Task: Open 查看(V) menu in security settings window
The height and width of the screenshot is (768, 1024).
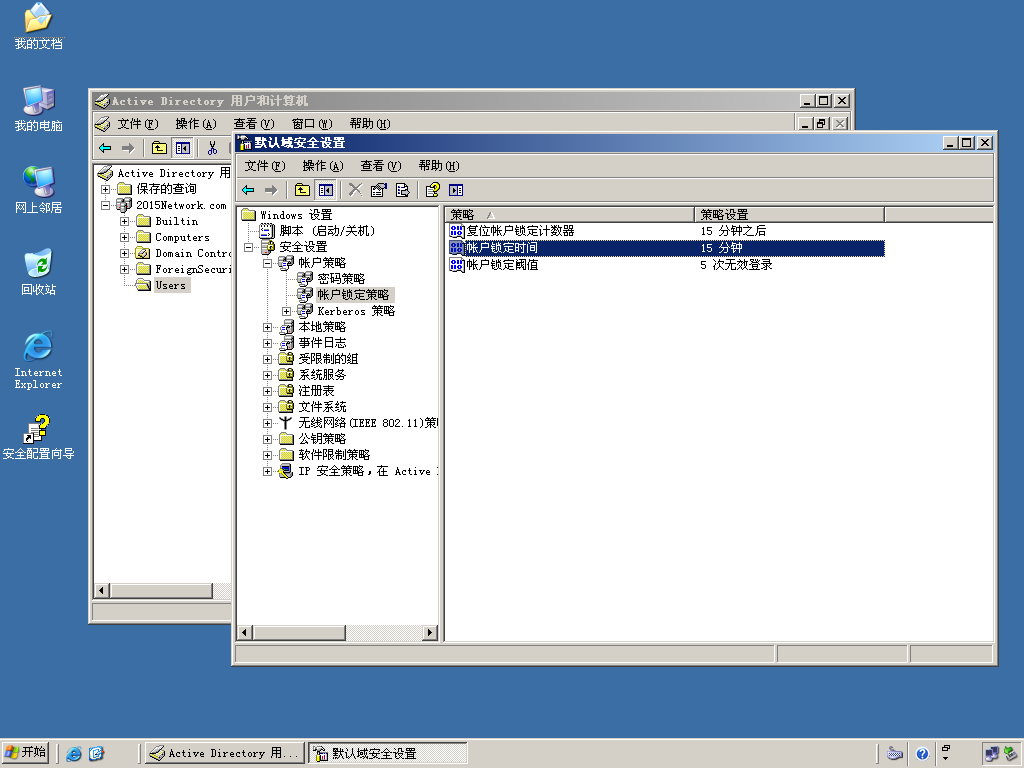Action: [x=381, y=166]
